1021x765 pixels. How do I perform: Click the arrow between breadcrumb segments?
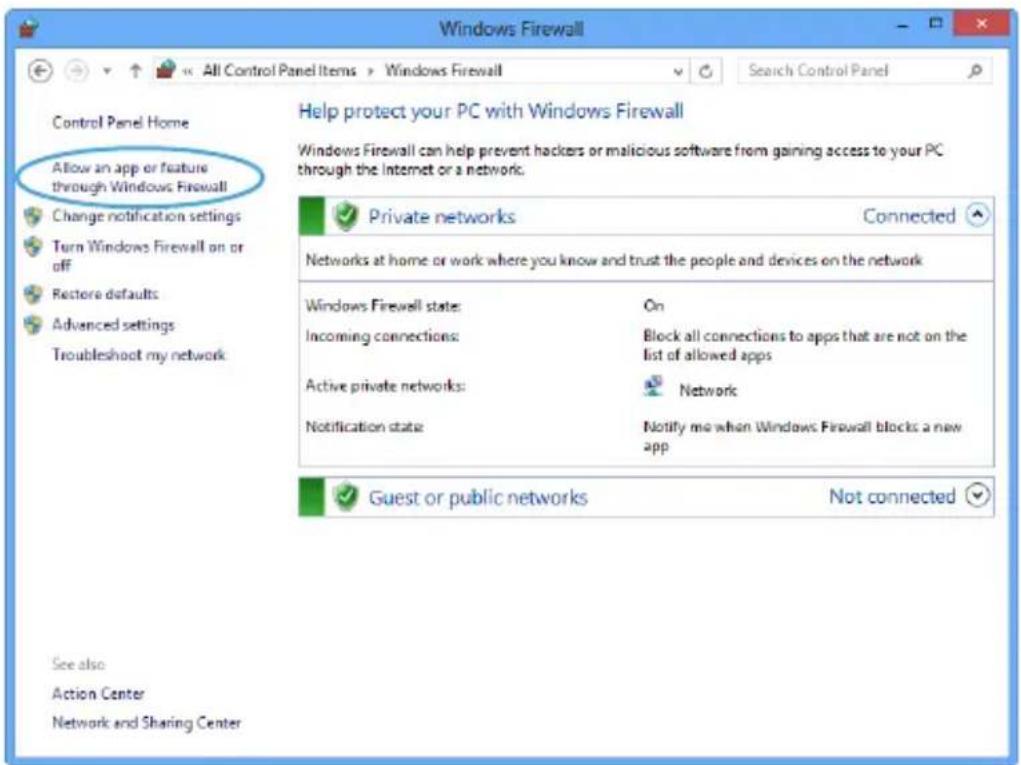click(371, 71)
